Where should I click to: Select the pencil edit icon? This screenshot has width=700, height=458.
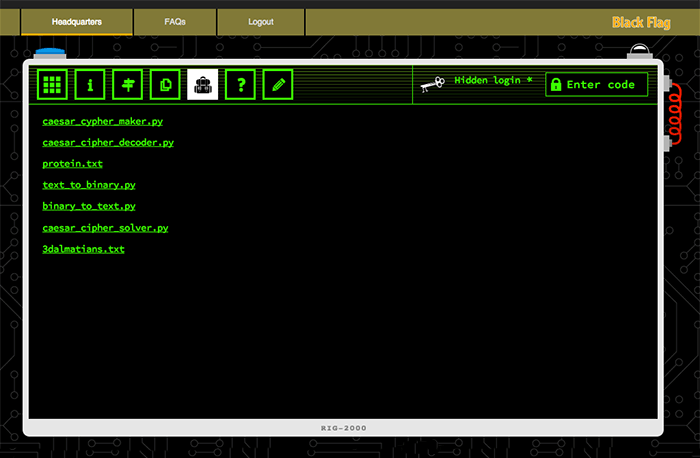278,84
